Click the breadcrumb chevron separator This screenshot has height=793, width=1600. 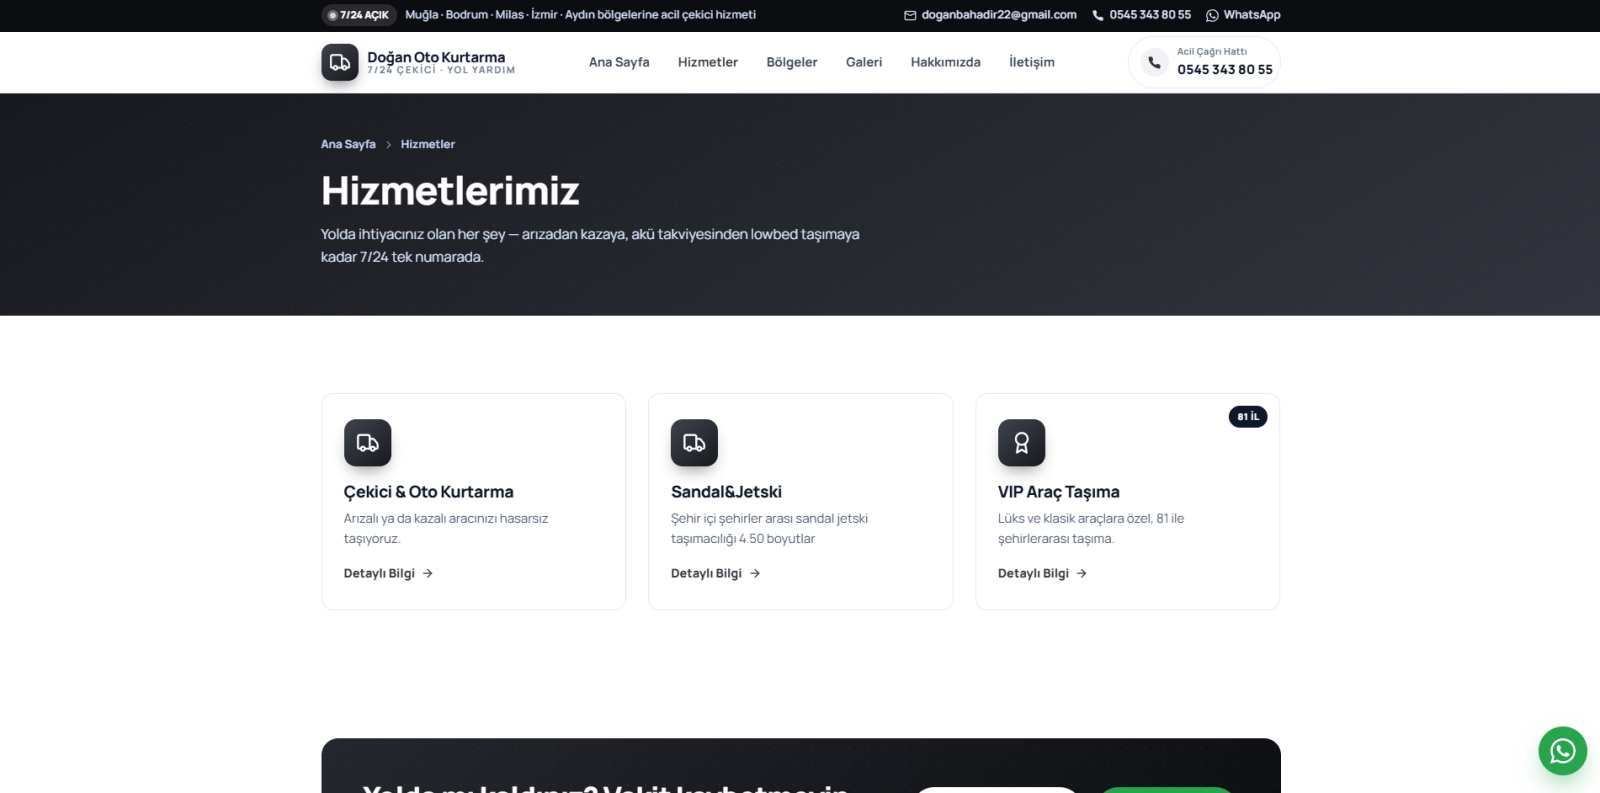click(x=389, y=145)
